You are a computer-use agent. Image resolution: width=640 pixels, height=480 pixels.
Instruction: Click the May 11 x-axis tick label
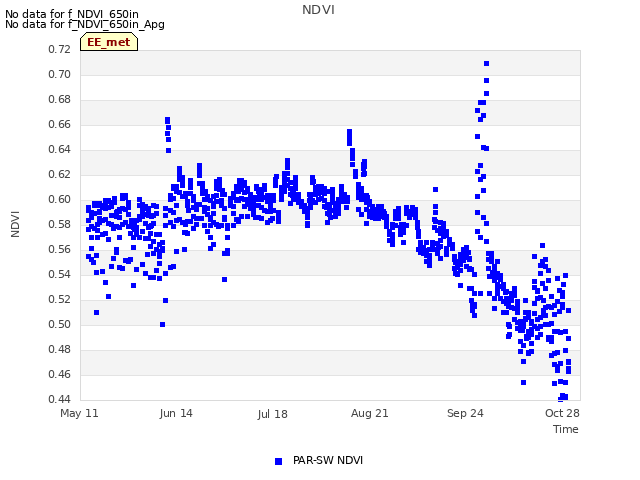[79, 413]
